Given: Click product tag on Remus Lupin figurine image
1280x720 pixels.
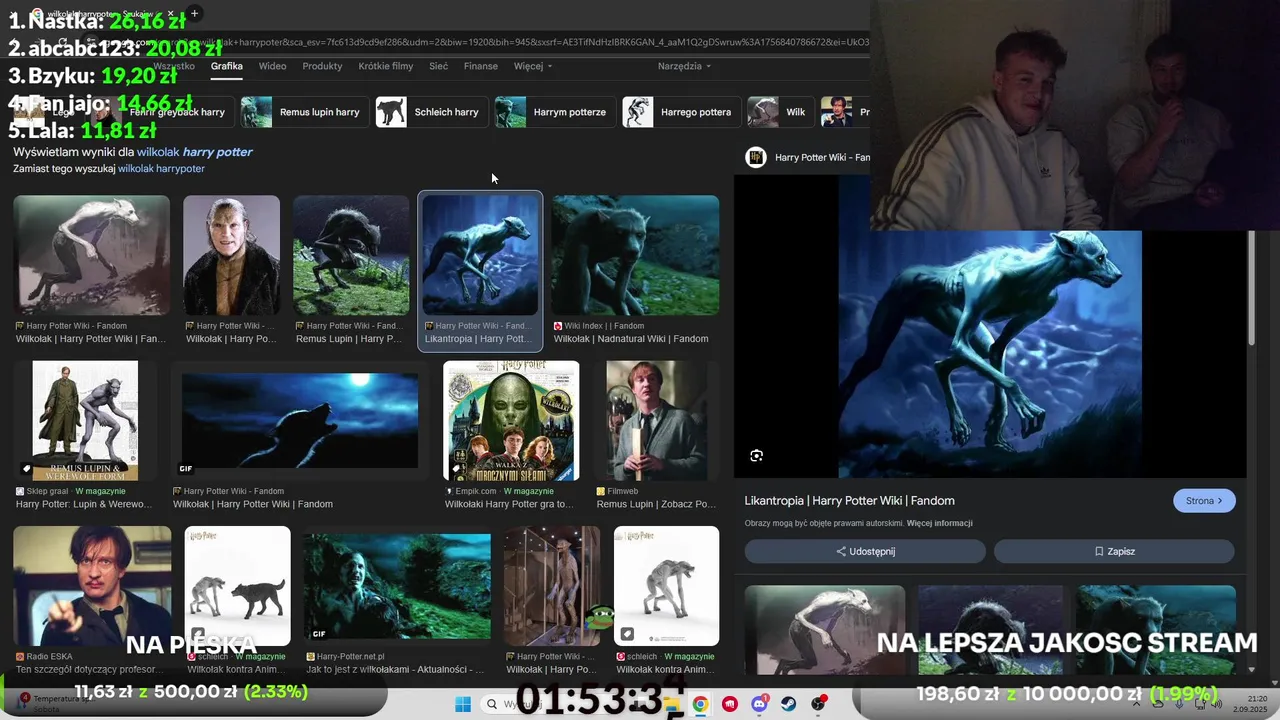Looking at the screenshot, I should coord(27,468).
